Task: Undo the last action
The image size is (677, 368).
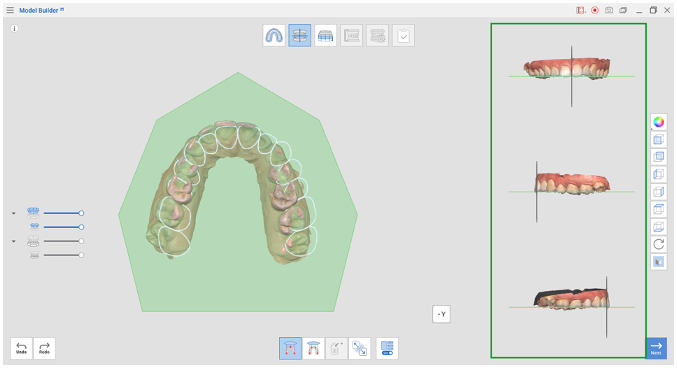Action: (22, 348)
